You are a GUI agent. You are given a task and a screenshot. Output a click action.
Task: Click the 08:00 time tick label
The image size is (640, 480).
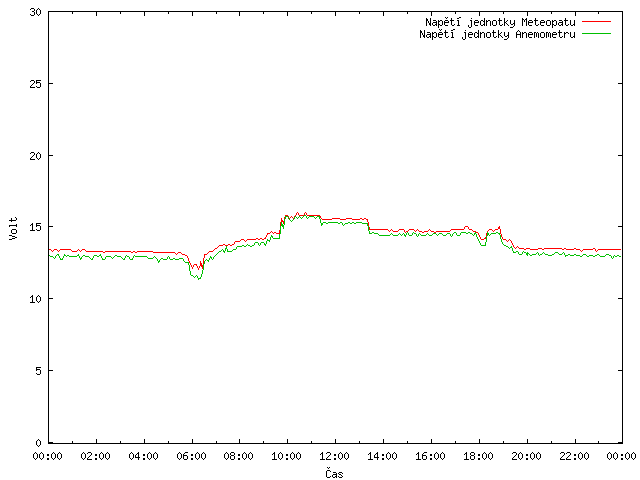coord(239,456)
